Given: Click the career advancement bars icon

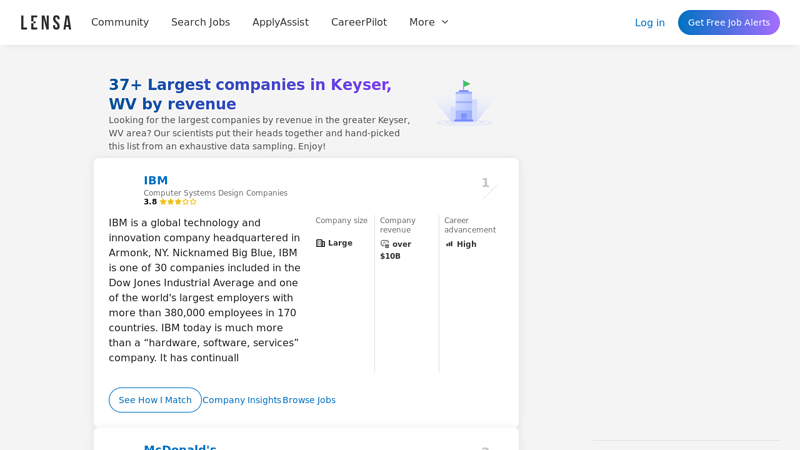Looking at the screenshot, I should tap(449, 244).
